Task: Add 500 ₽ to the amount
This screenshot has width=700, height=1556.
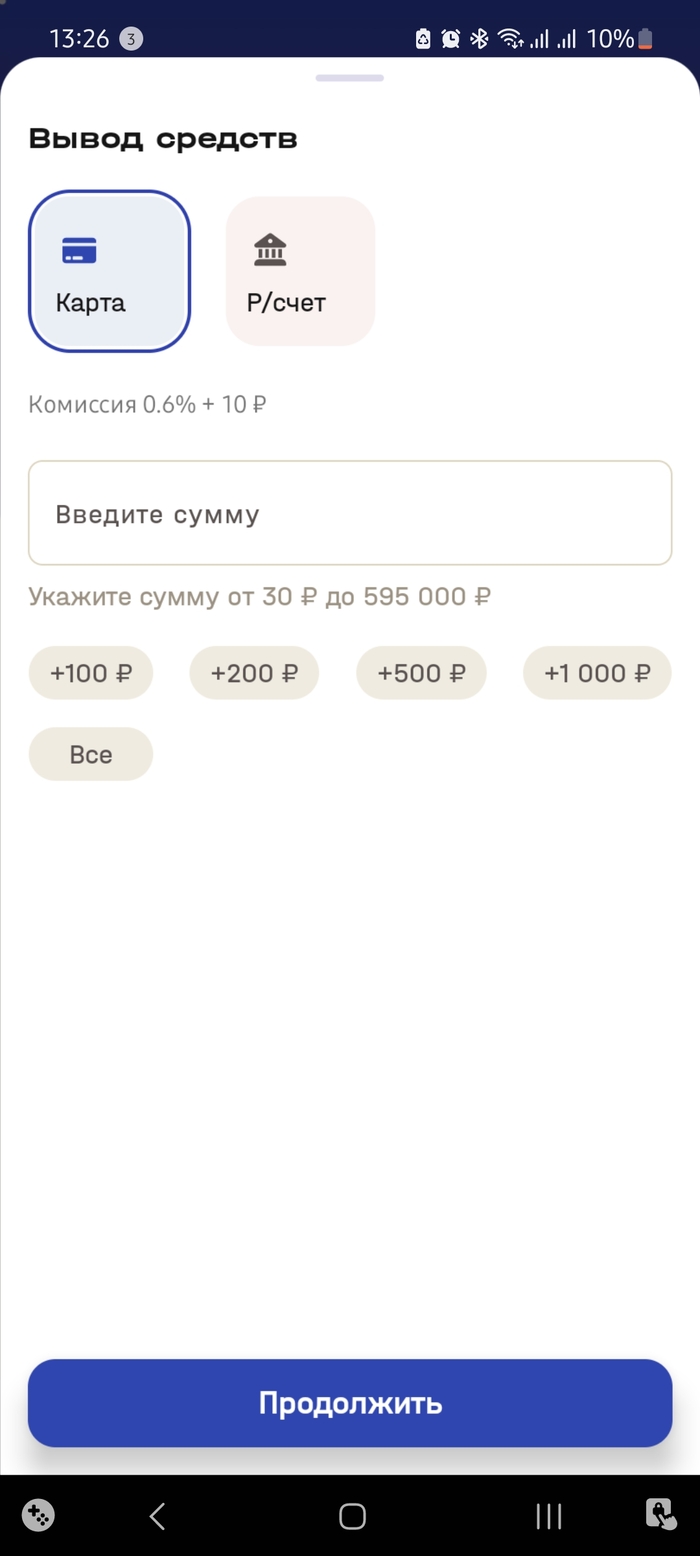Action: point(421,673)
